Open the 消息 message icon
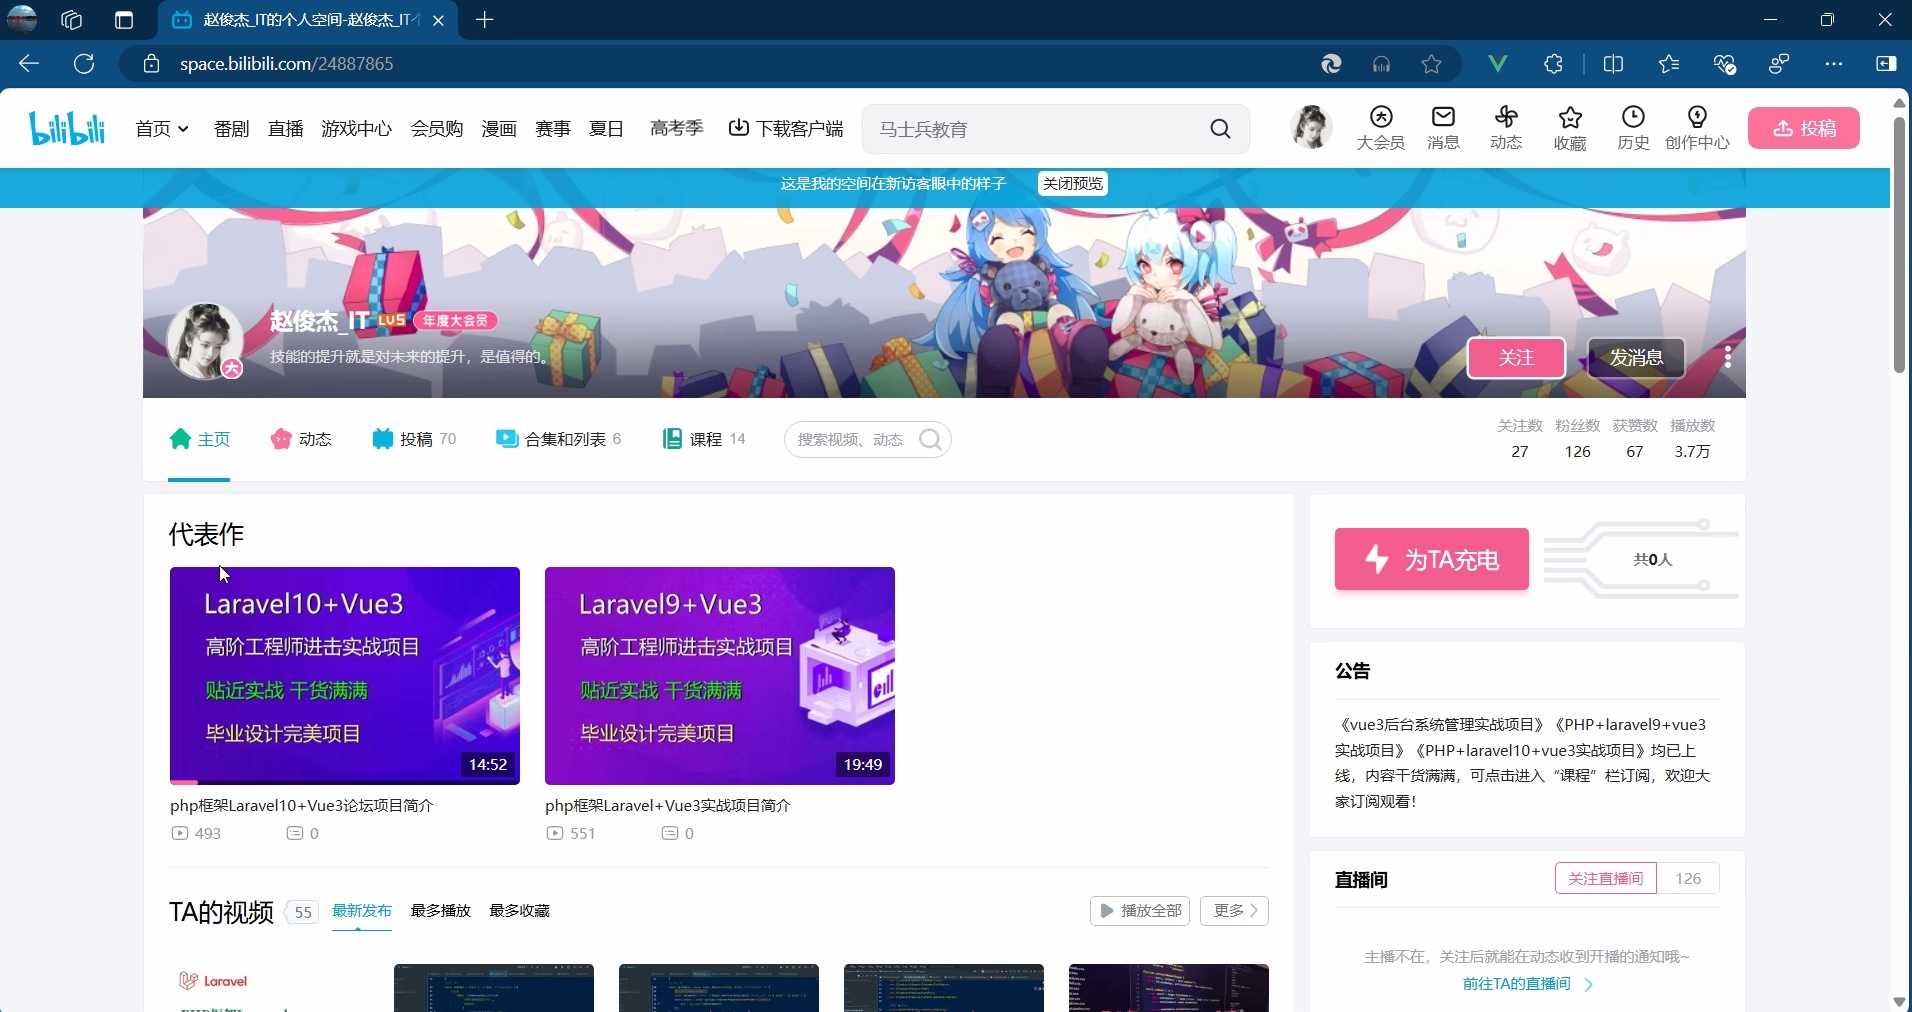This screenshot has width=1912, height=1012. (1443, 128)
